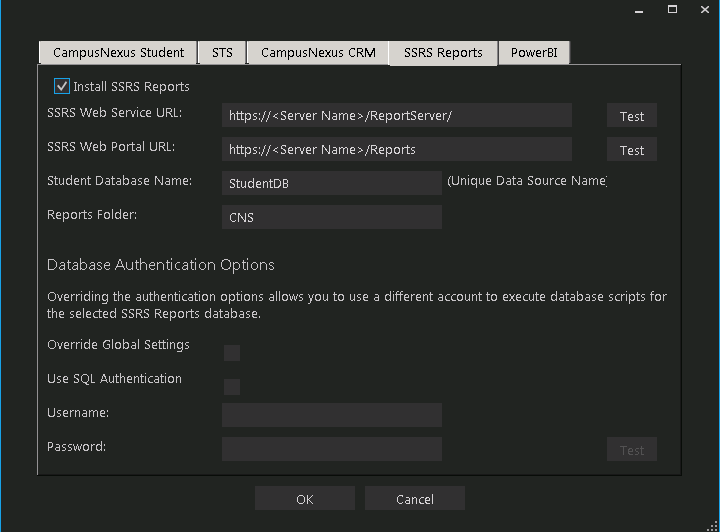Click the Database Authentication Options heading
720x532 pixels.
[x=161, y=265]
